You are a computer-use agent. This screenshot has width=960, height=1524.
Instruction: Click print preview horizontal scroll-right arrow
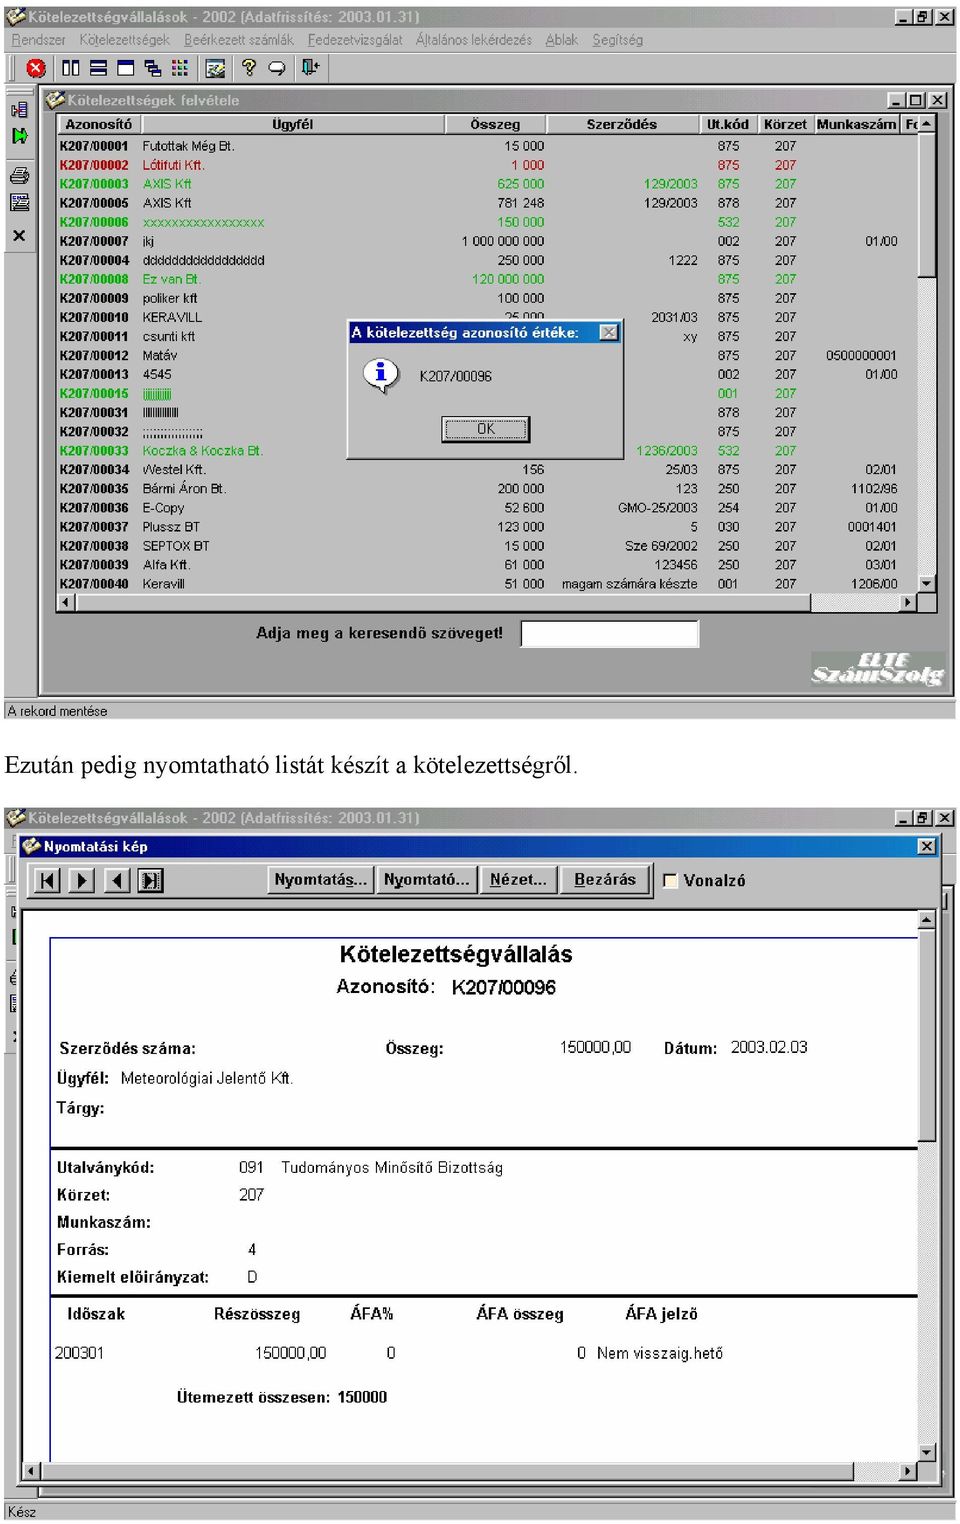coord(908,1471)
